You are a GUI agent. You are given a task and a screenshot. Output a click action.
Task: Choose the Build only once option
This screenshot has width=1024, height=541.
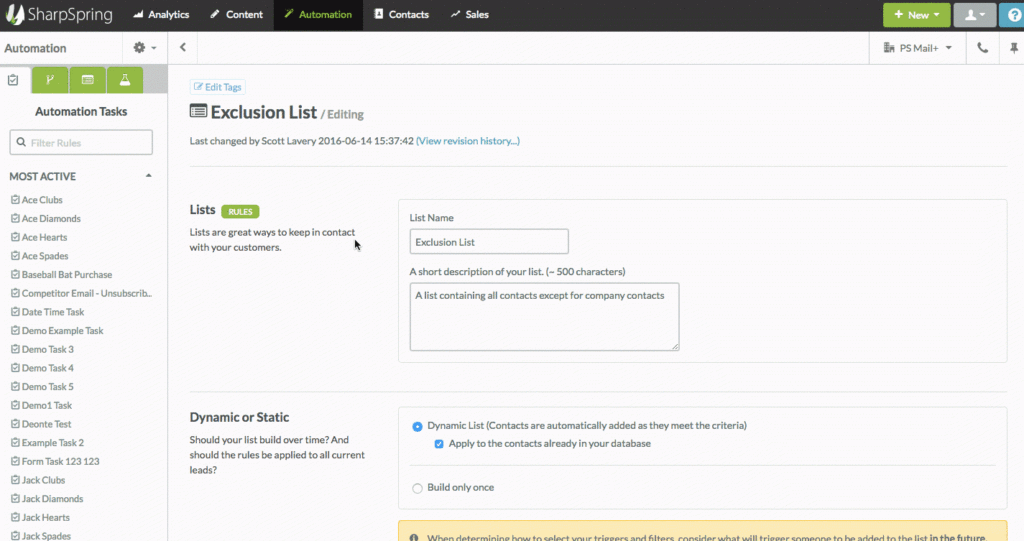[417, 488]
